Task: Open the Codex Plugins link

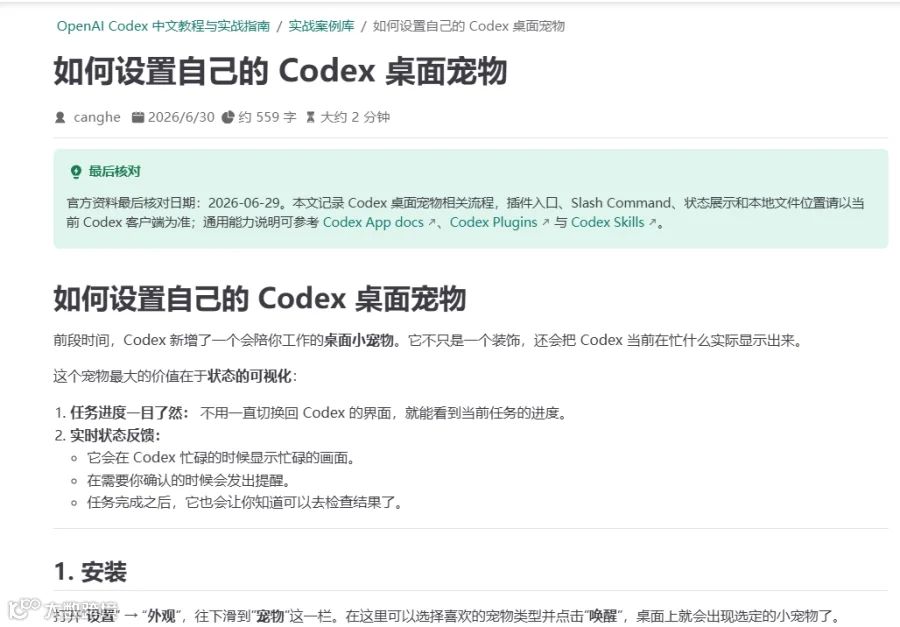Action: pyautogui.click(x=493, y=222)
